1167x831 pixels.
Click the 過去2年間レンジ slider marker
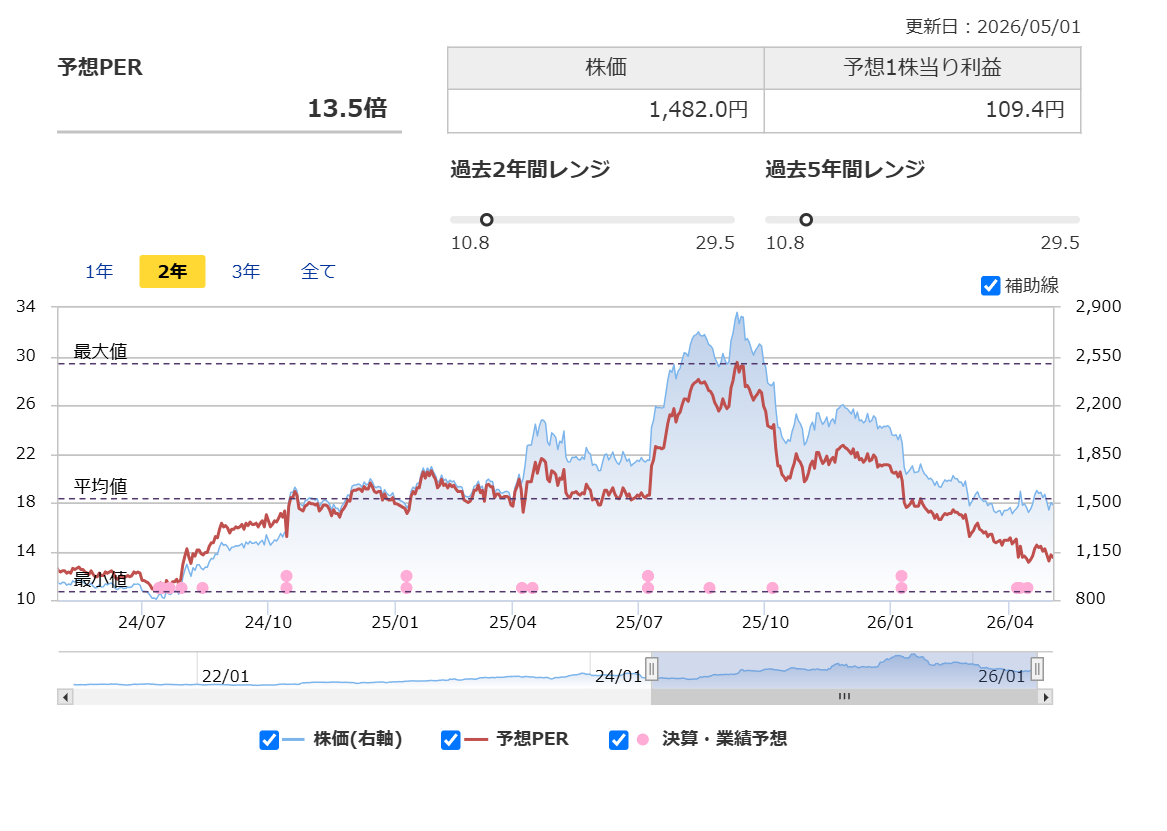tap(486, 219)
